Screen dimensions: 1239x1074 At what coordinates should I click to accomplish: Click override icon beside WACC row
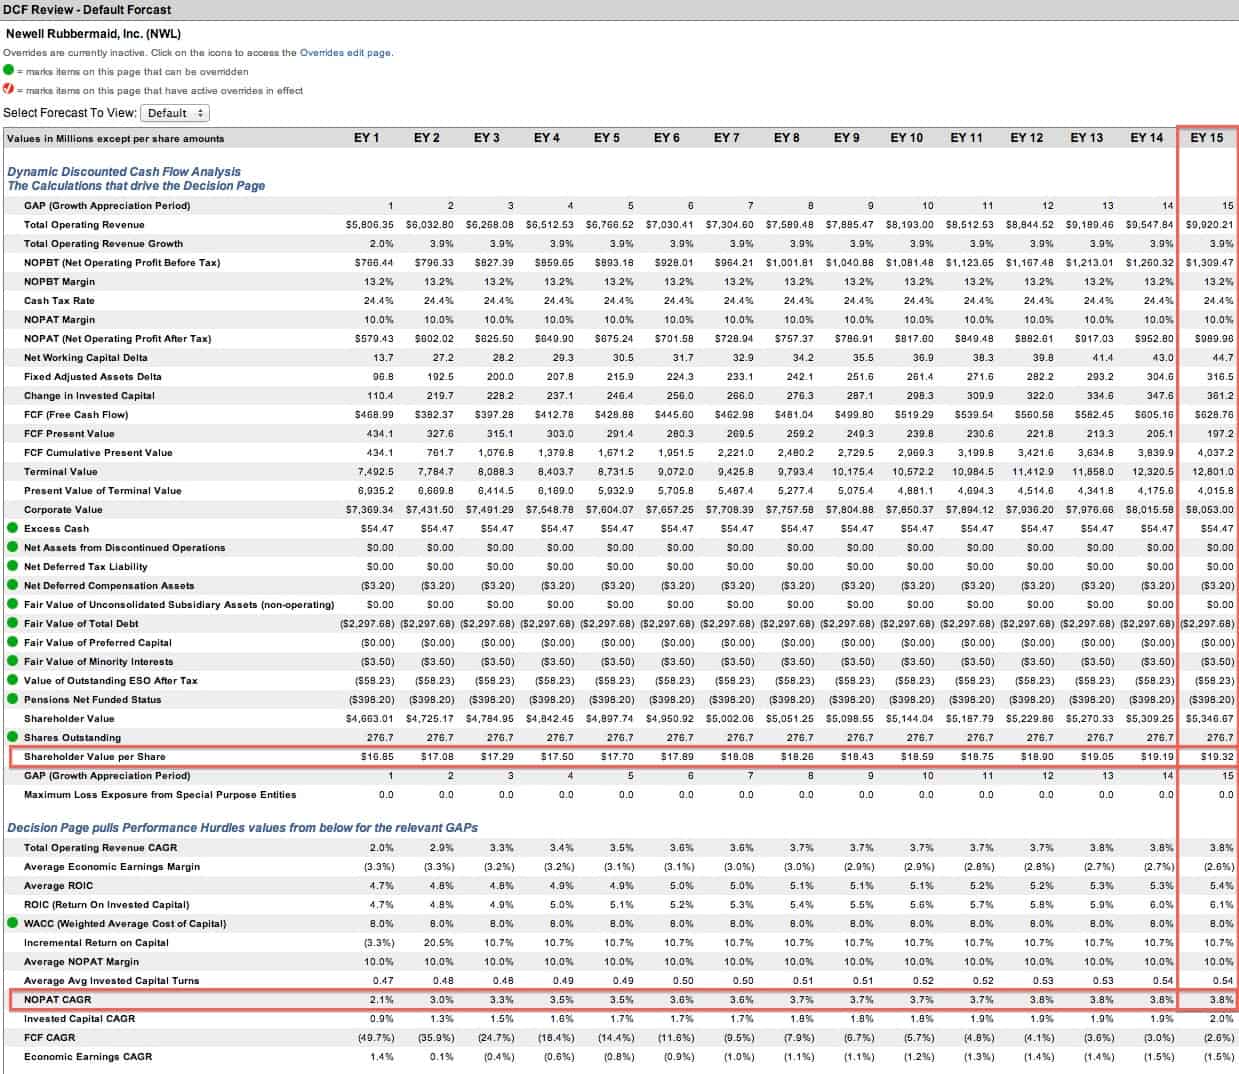tap(12, 923)
